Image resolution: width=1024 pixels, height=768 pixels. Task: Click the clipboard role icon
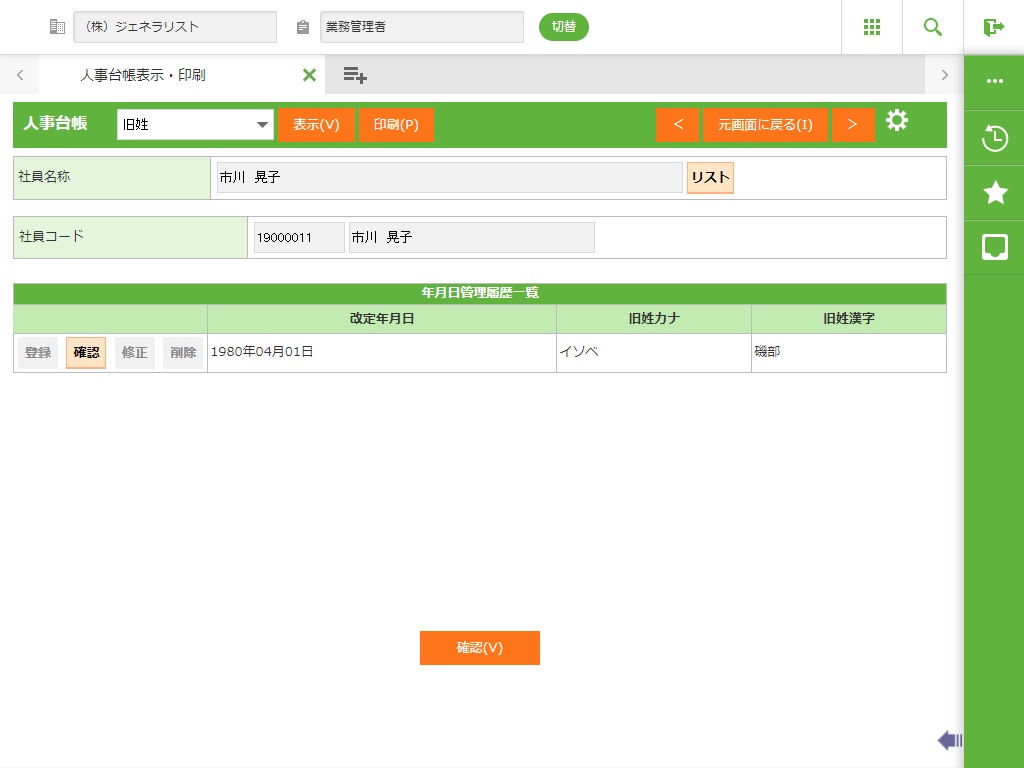tap(302, 27)
